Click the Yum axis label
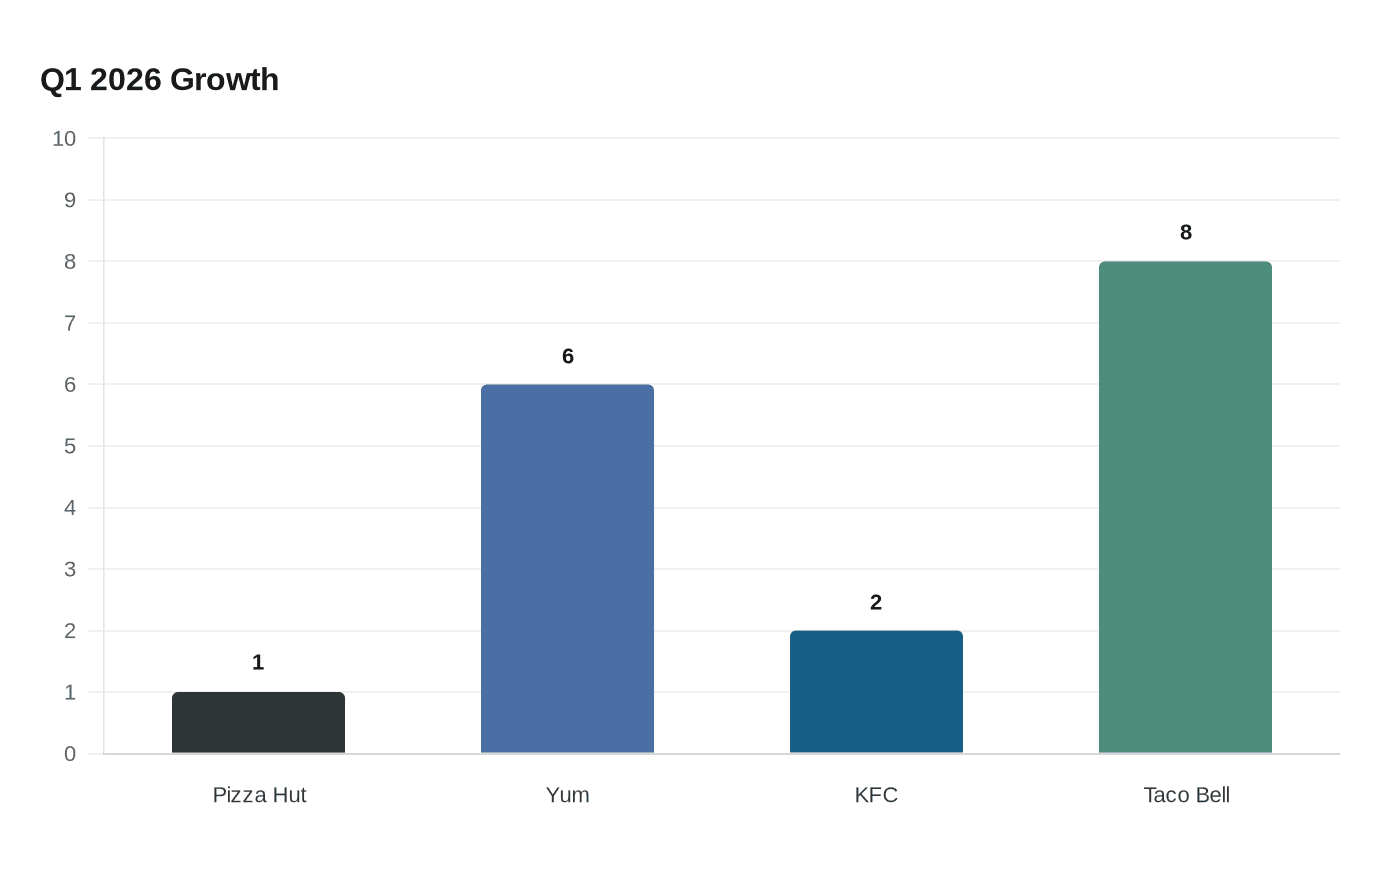1400x880 pixels. click(567, 795)
